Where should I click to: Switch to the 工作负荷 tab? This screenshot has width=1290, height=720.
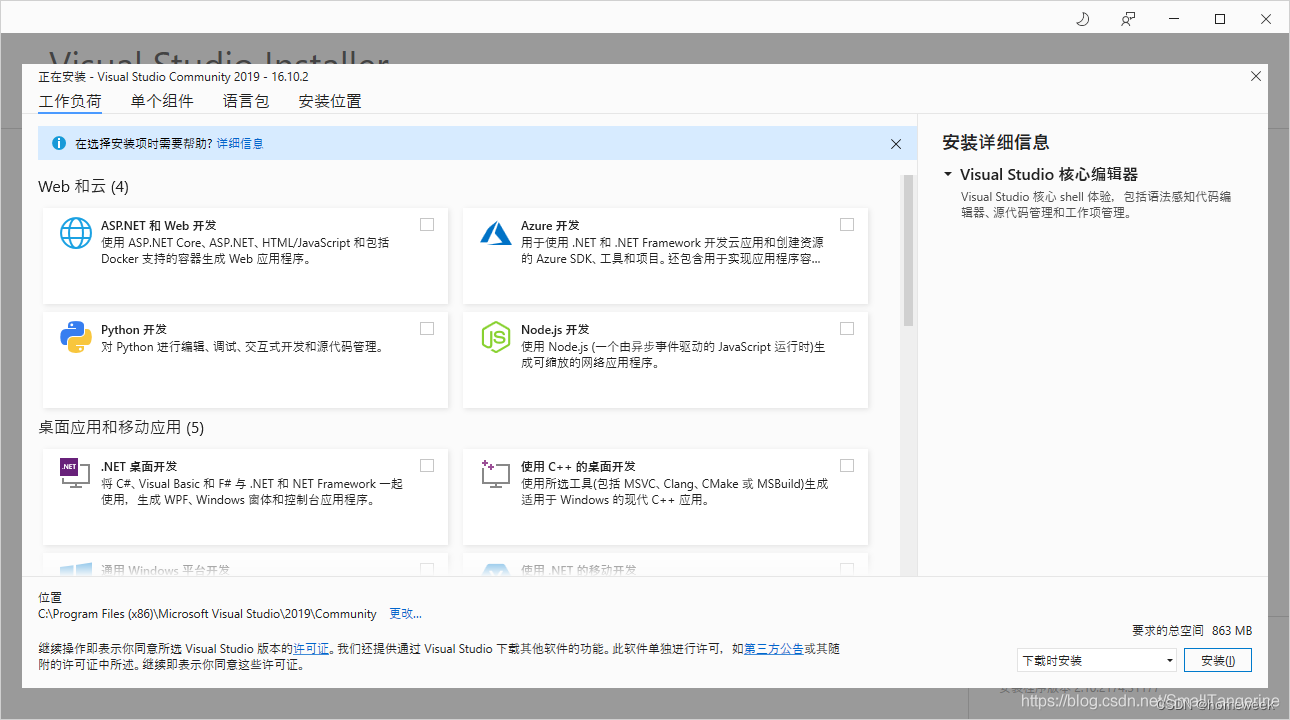pyautogui.click(x=70, y=101)
